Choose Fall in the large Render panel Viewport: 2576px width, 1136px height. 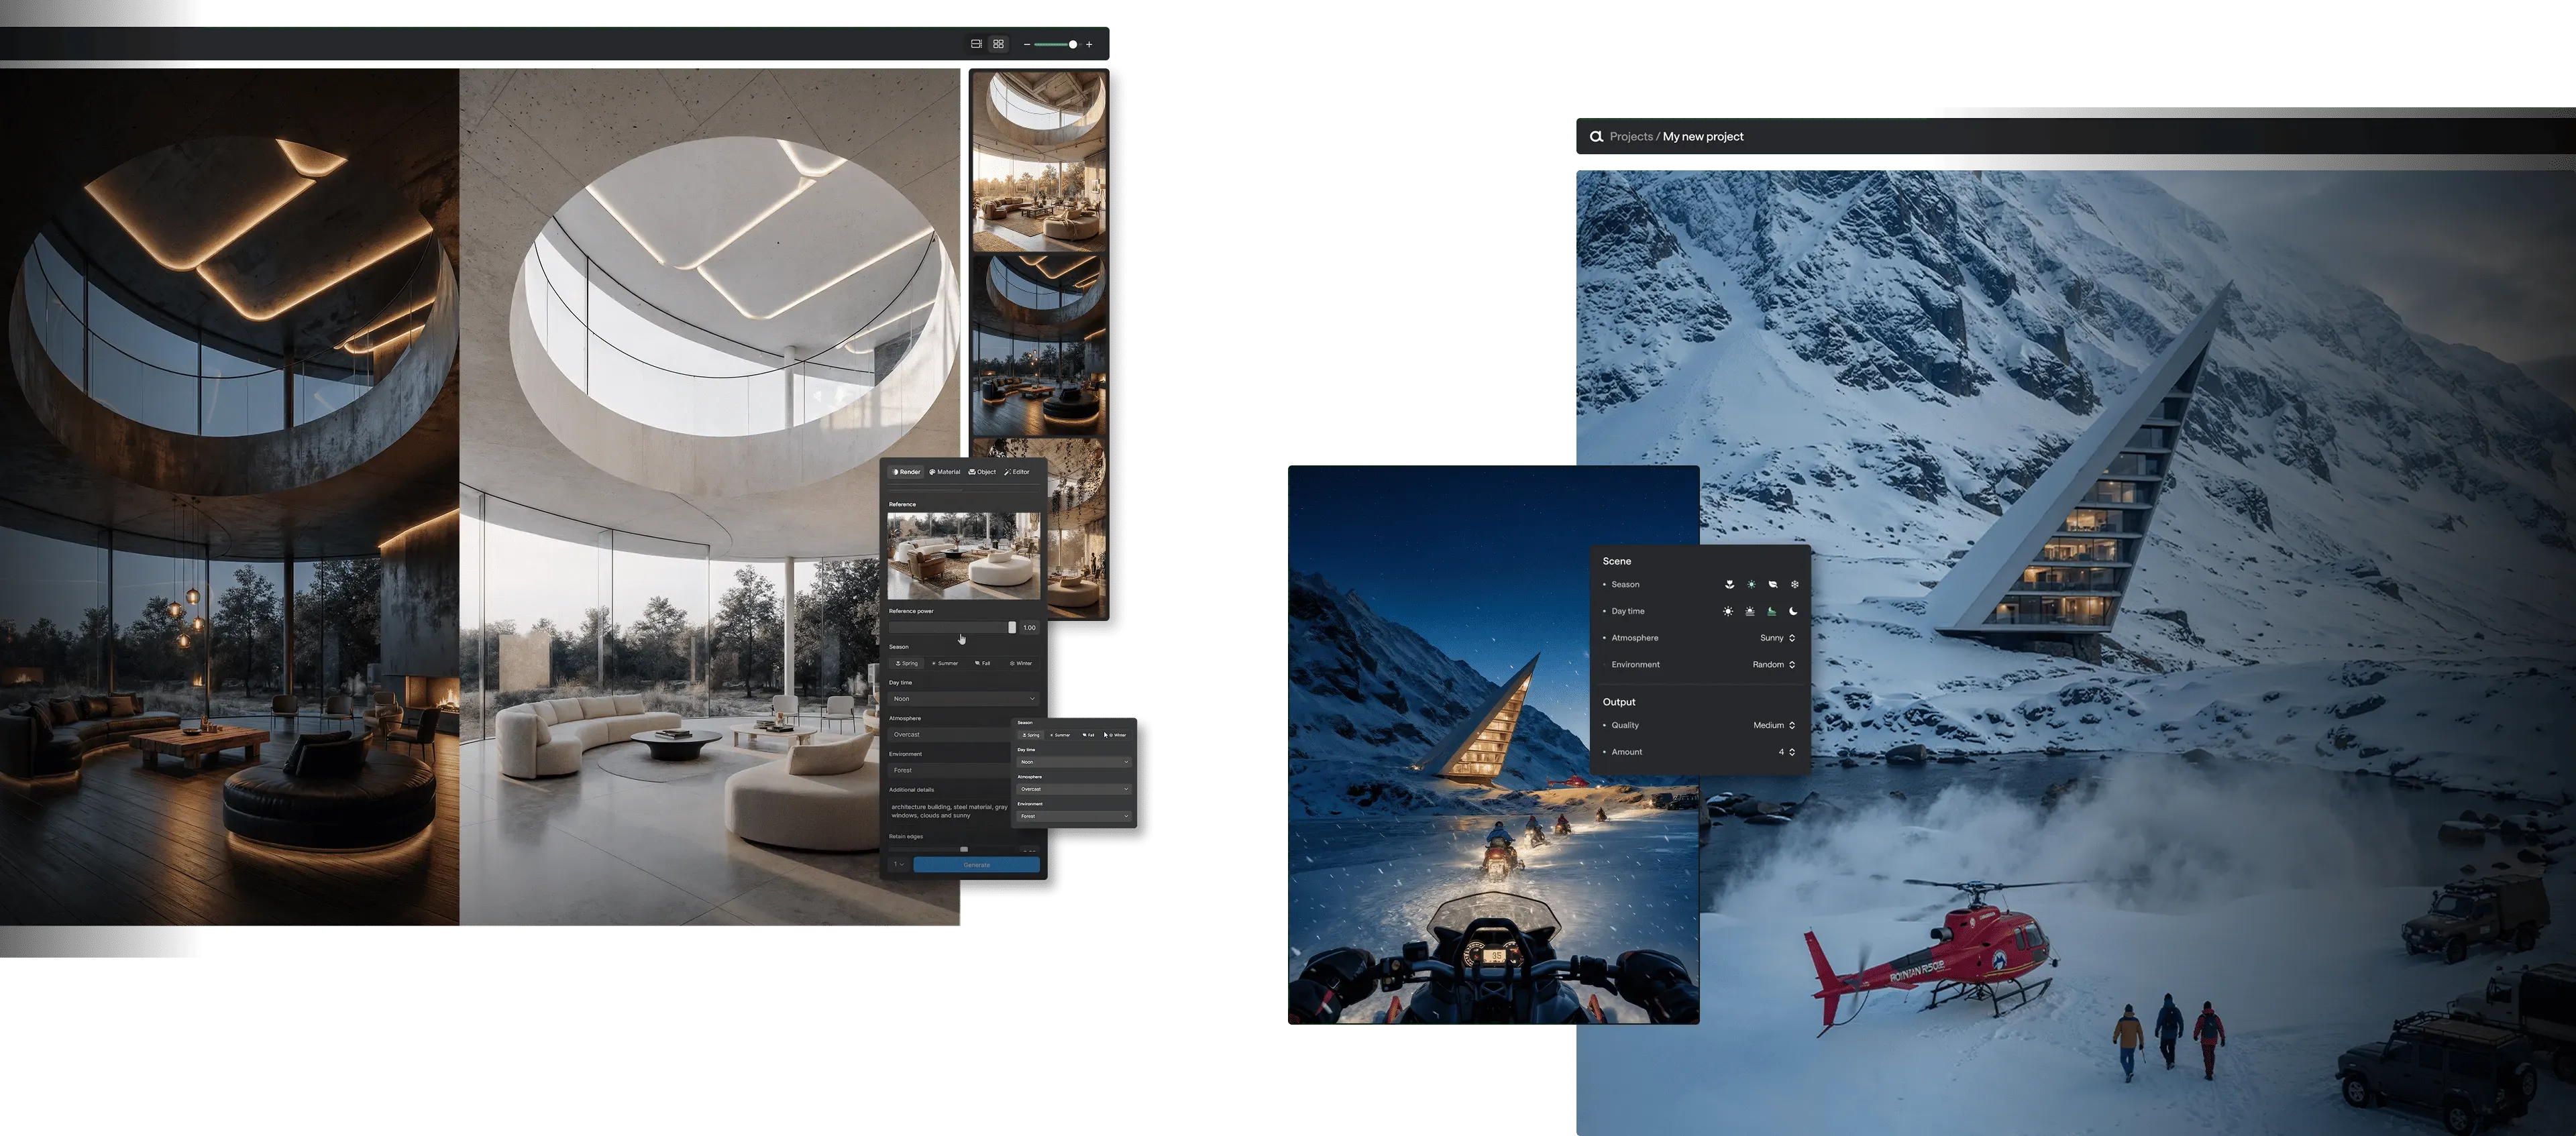(x=983, y=663)
